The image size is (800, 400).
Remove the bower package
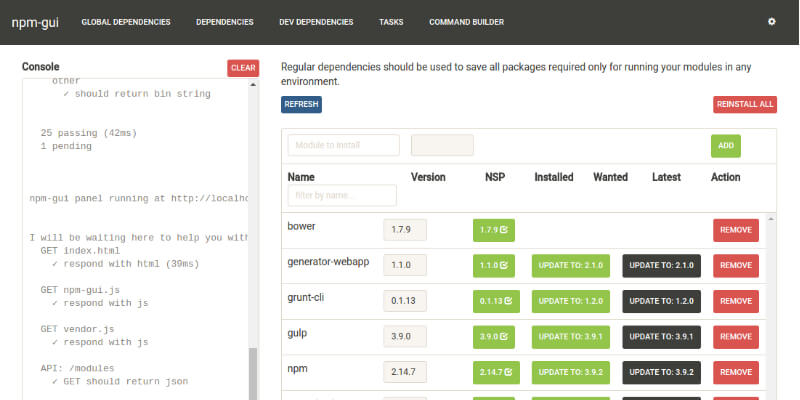(x=735, y=230)
